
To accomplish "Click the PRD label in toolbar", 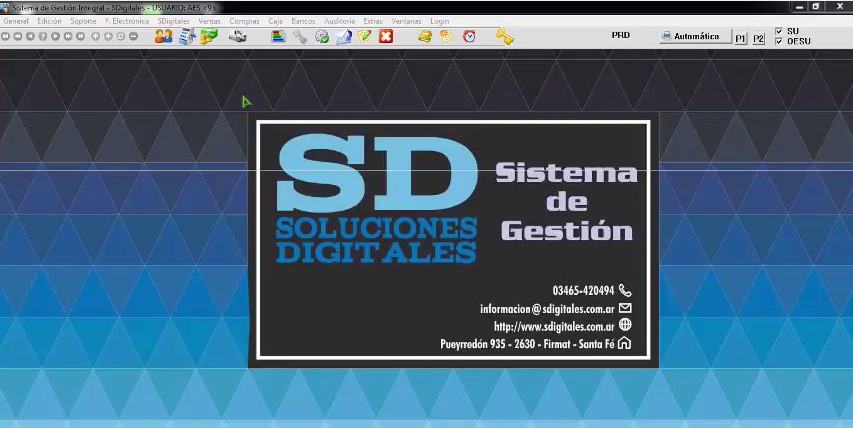I will click(x=620, y=35).
